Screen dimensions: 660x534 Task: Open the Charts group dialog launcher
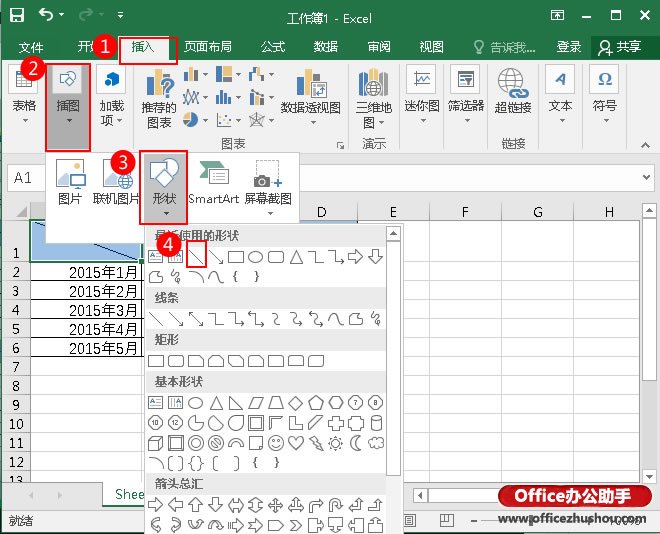coord(340,145)
